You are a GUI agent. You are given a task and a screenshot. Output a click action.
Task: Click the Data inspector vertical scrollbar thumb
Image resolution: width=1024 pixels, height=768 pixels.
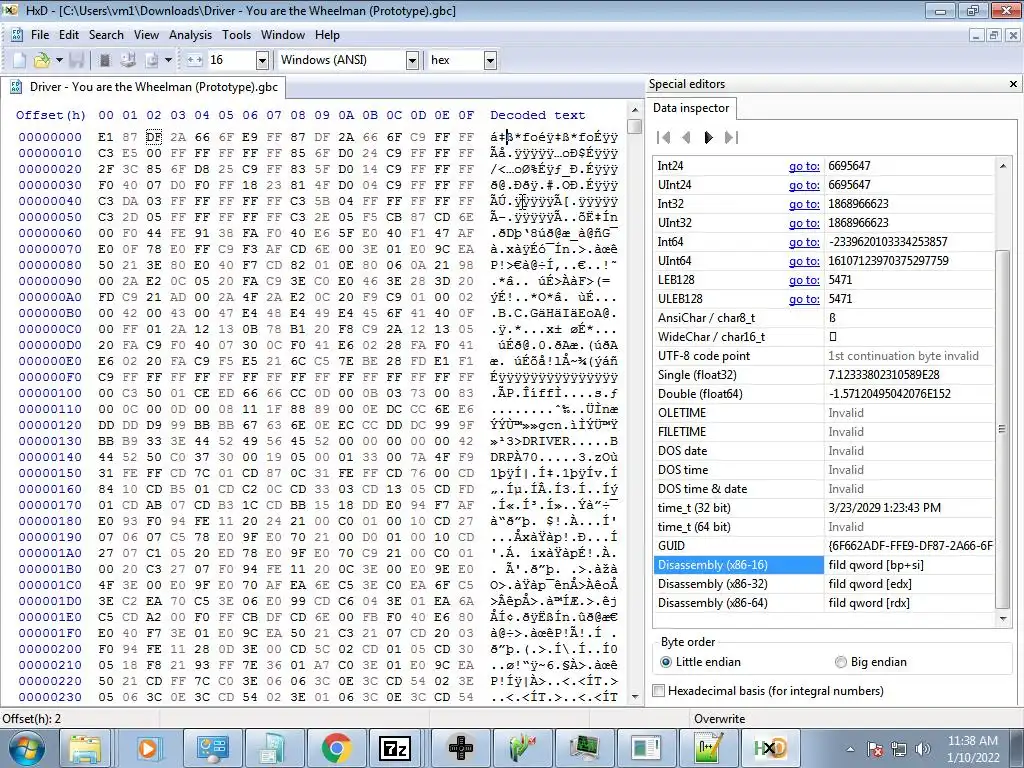click(x=1002, y=428)
